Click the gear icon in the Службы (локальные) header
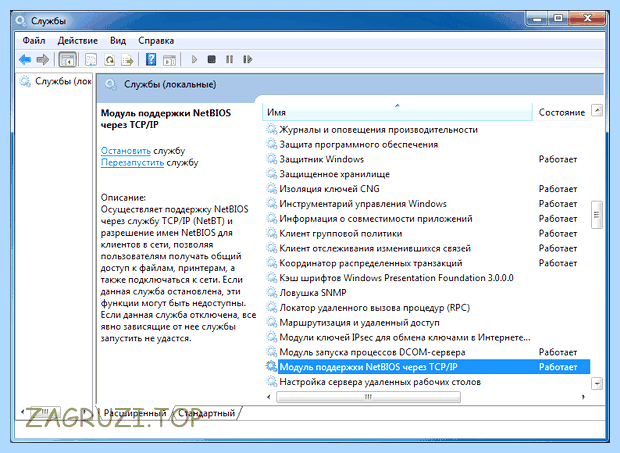This screenshot has height=453, width=620. point(111,85)
